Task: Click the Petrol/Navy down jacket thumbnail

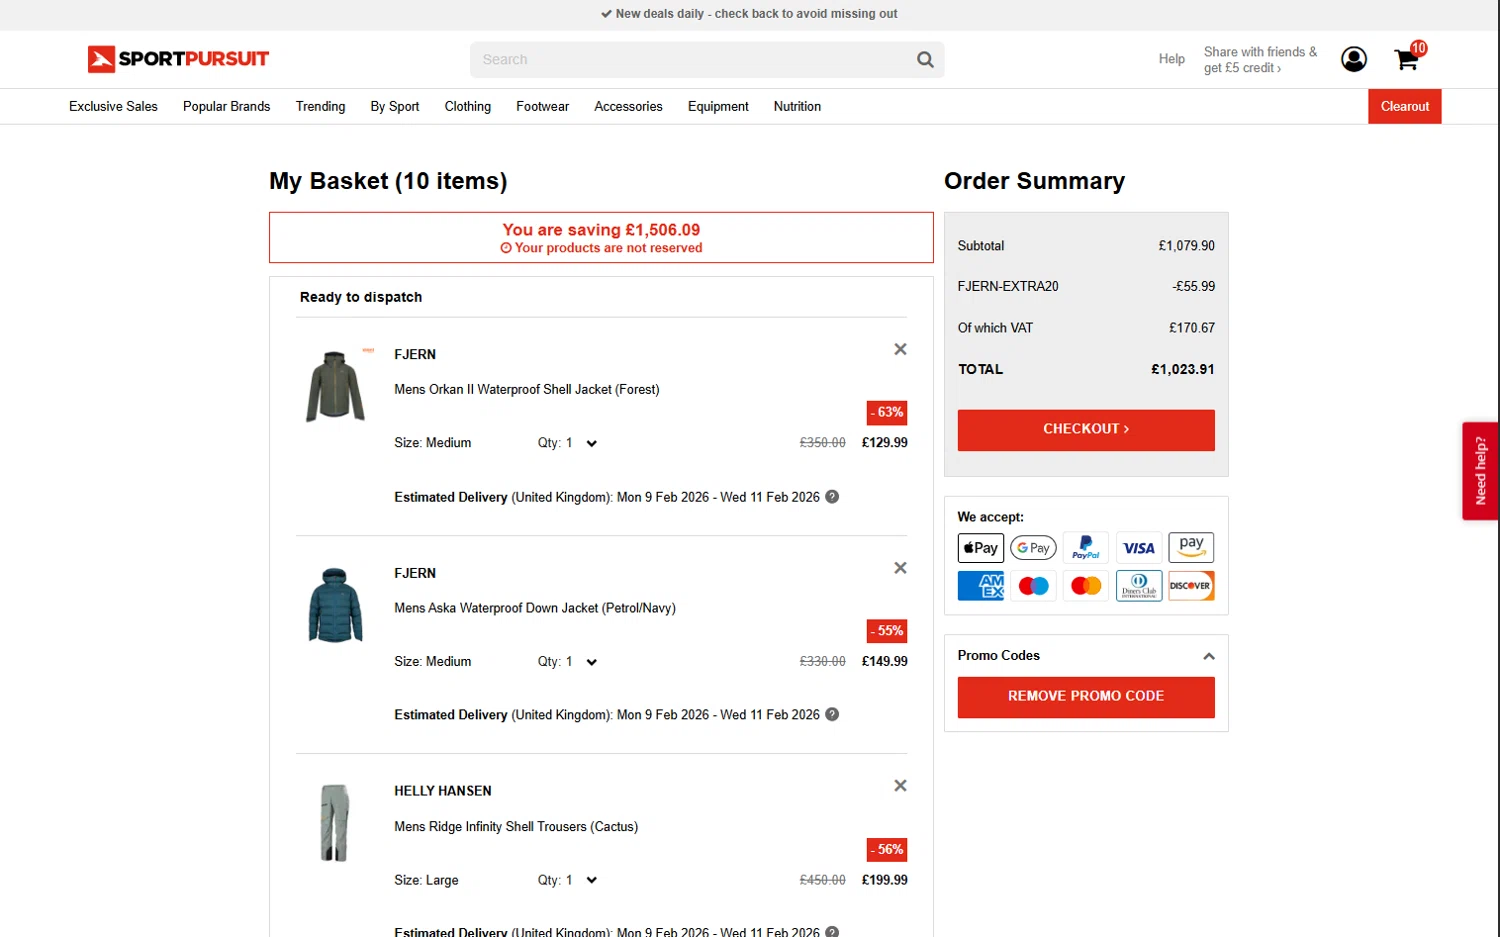Action: [x=335, y=605]
